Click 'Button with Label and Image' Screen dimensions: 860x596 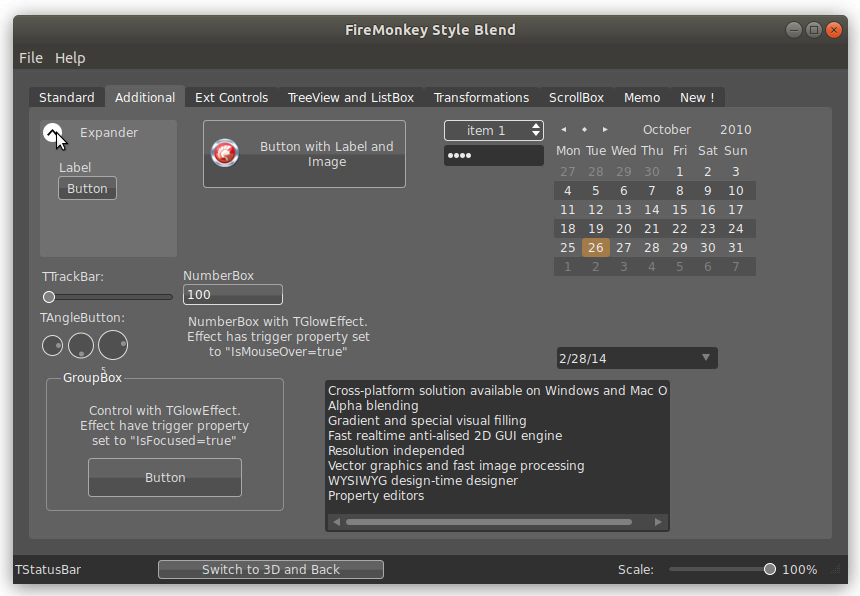click(x=304, y=154)
